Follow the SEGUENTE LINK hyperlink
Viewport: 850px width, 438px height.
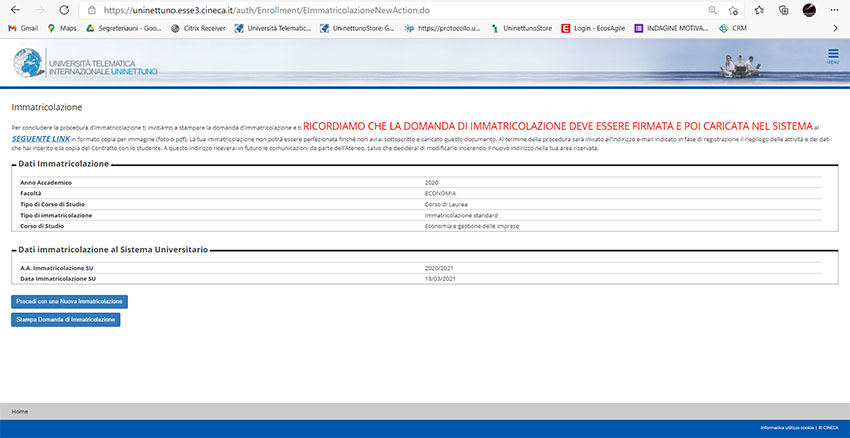(x=40, y=138)
